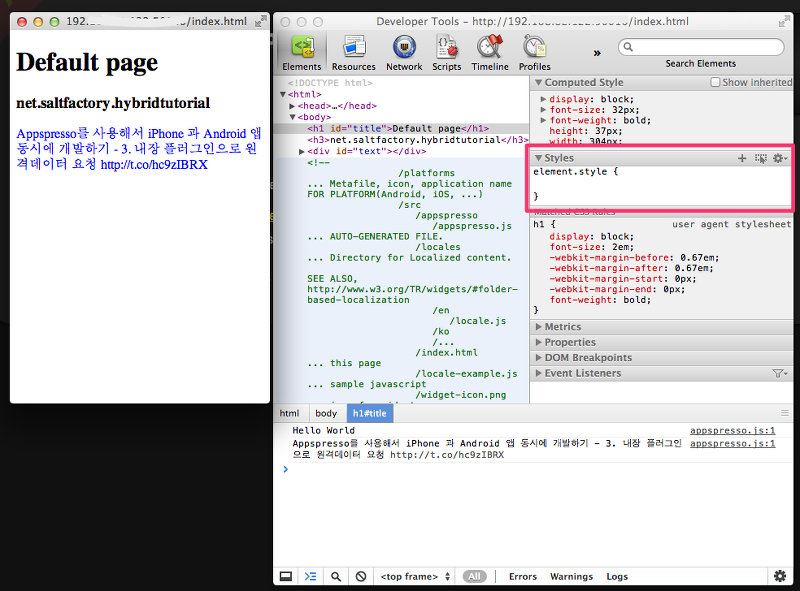Viewport: 800px width, 591px height.
Task: Select the html breadcrumb
Action: click(x=289, y=413)
